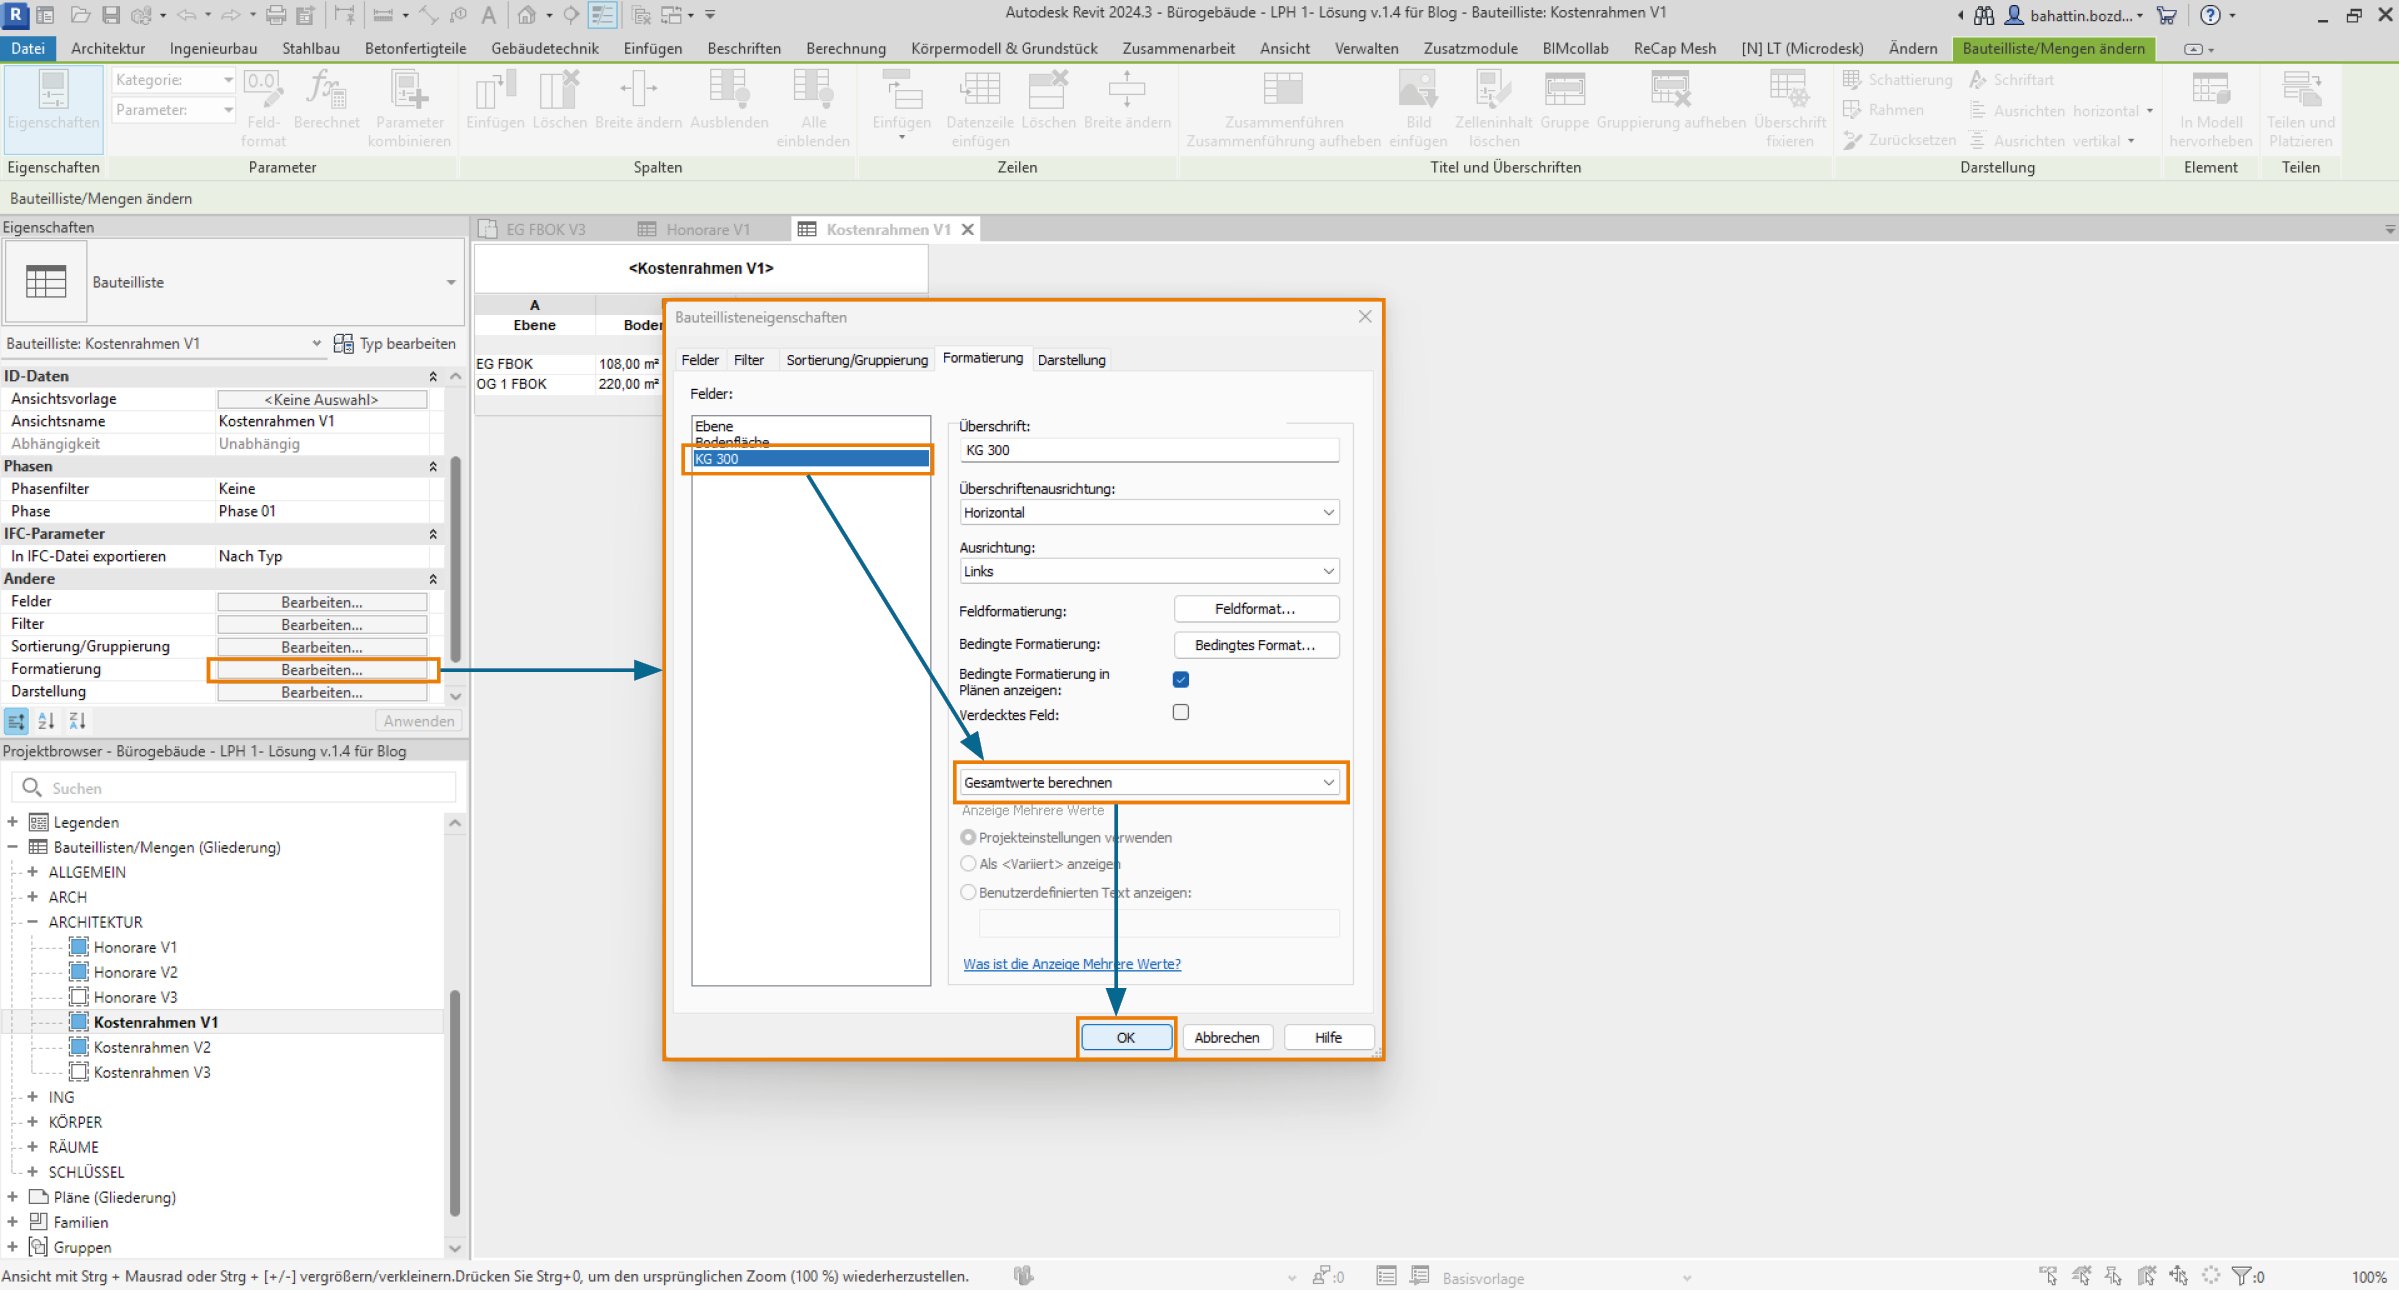
Task: Click the Gruppe headers icon
Action: [x=1564, y=100]
